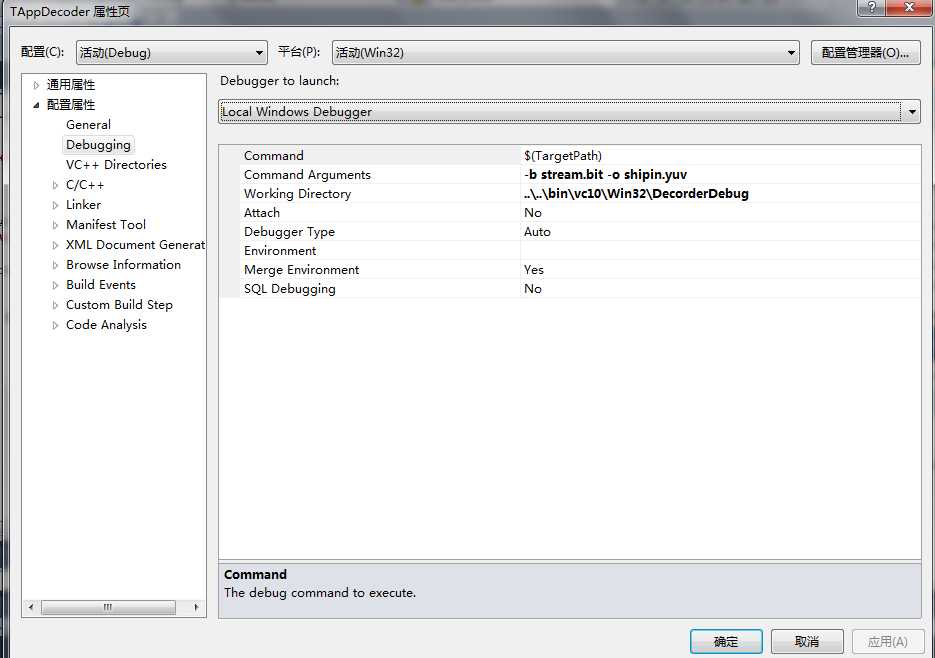Select the Merge Environment property row
The height and width of the screenshot is (658, 935).
pyautogui.click(x=569, y=270)
